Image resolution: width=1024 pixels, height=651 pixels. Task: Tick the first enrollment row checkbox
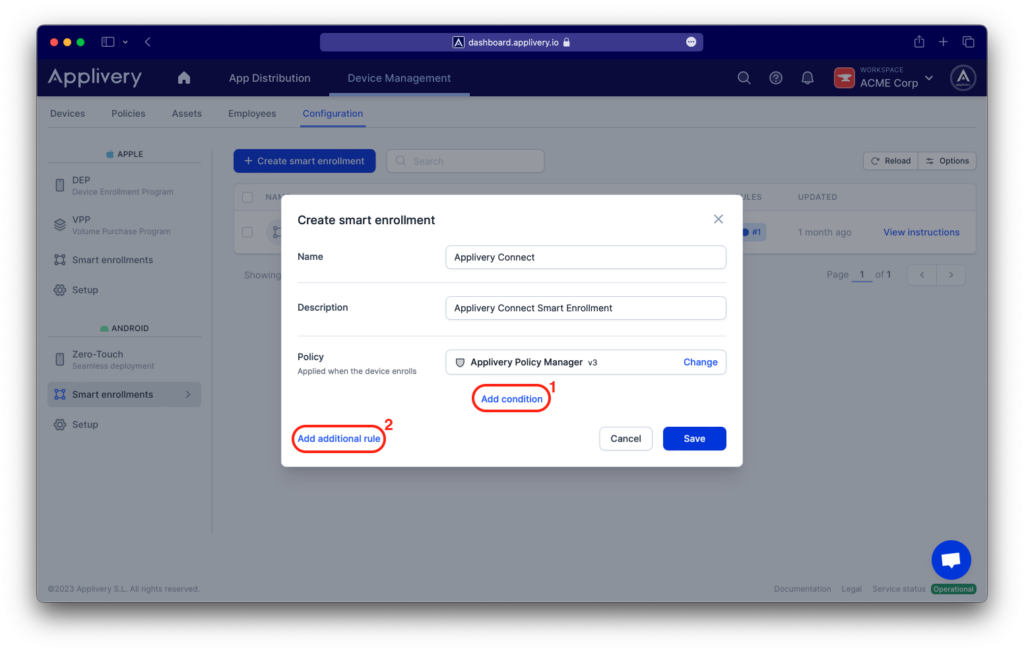pos(248,232)
